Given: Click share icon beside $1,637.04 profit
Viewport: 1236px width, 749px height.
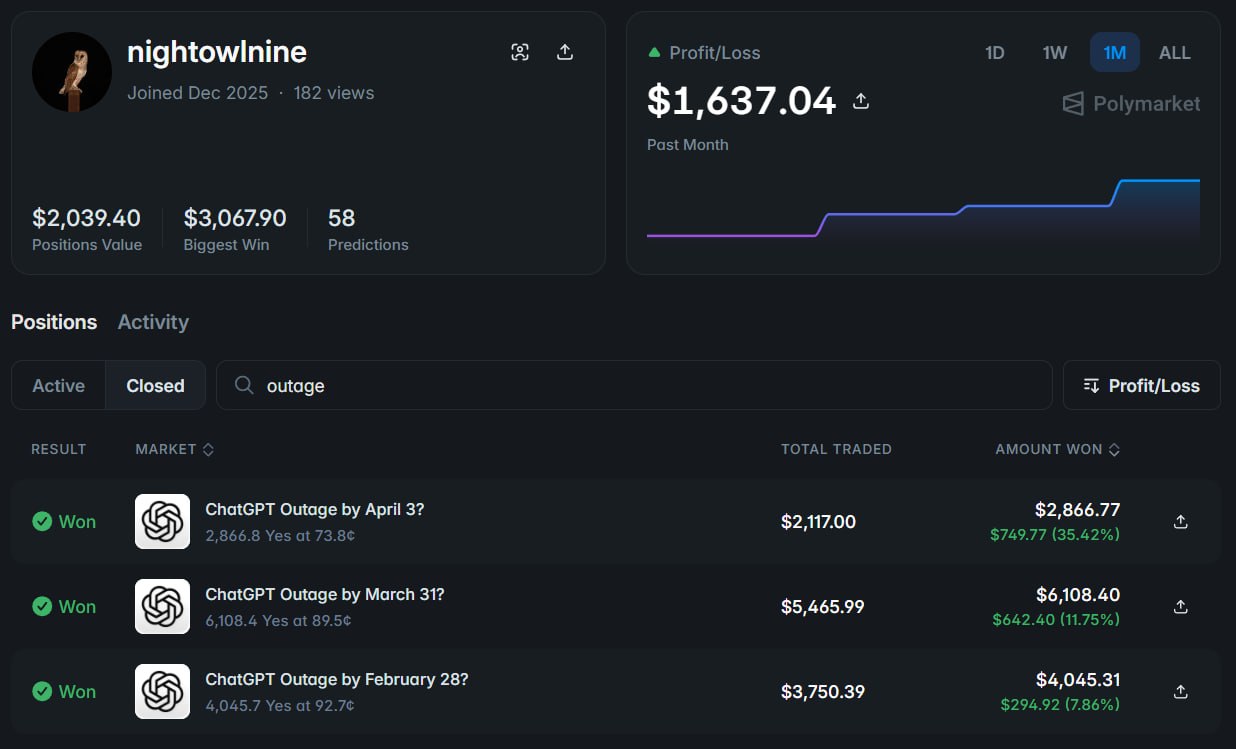Looking at the screenshot, I should (860, 101).
